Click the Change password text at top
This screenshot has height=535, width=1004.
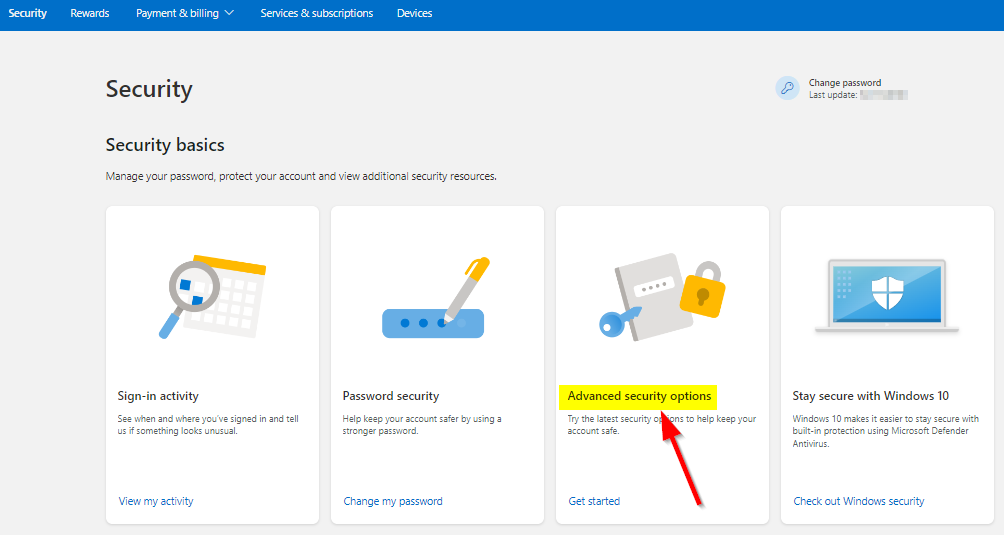click(x=845, y=83)
